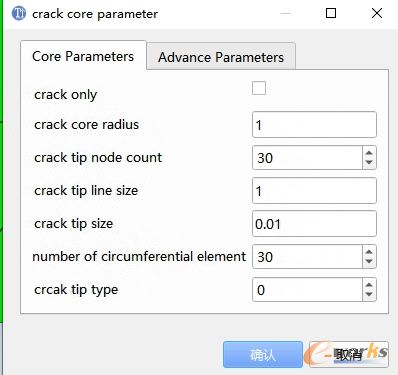This screenshot has height=375, width=398.
Task: Enable the crack only checkbox
Action: tap(259, 88)
